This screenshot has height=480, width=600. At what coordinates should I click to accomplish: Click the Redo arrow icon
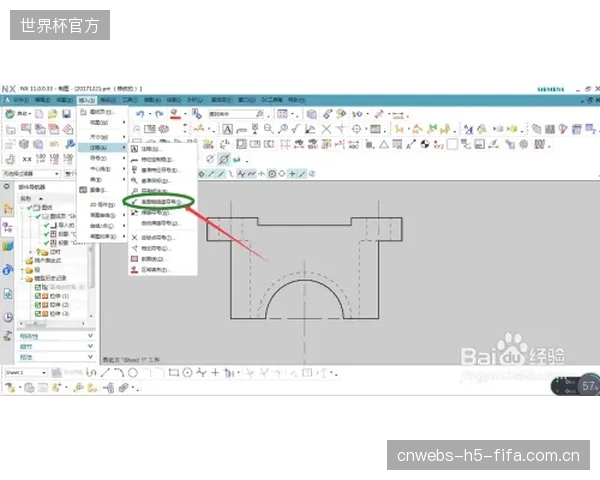159,114
